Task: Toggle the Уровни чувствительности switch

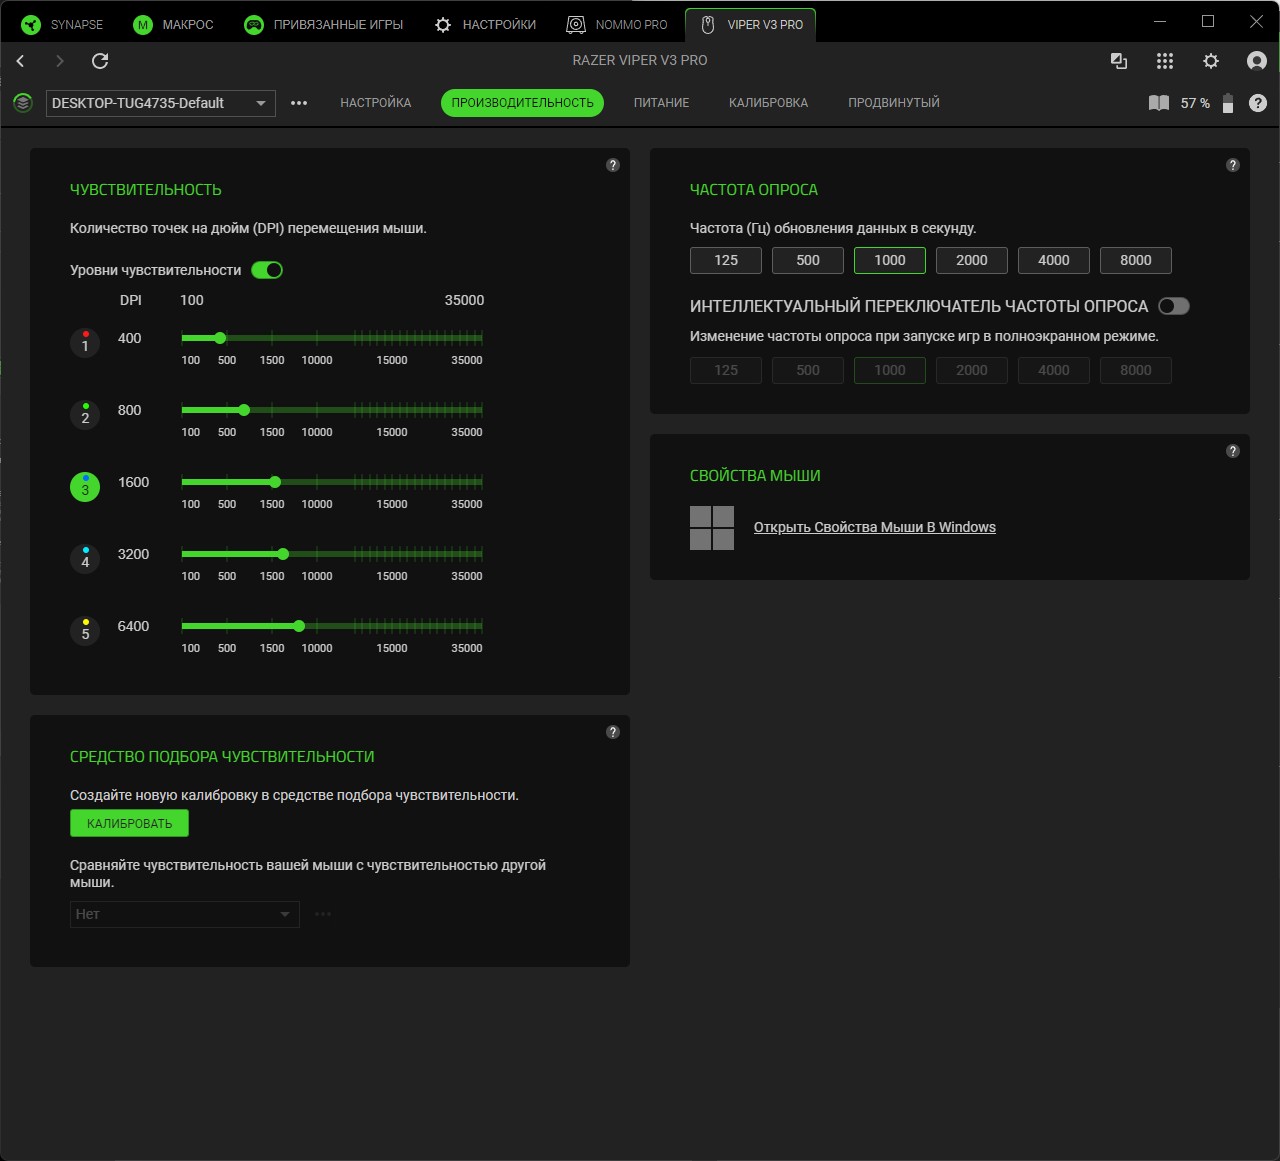Action: click(x=267, y=270)
